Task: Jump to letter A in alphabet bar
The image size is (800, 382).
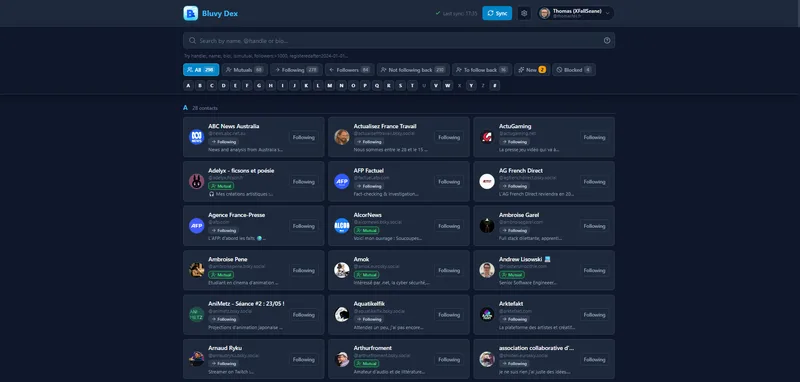Action: (188, 86)
